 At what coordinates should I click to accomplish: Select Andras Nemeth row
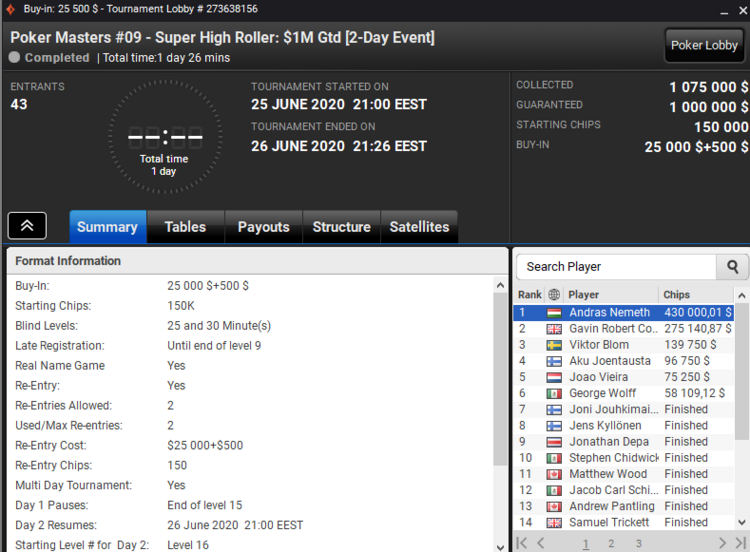pyautogui.click(x=624, y=313)
